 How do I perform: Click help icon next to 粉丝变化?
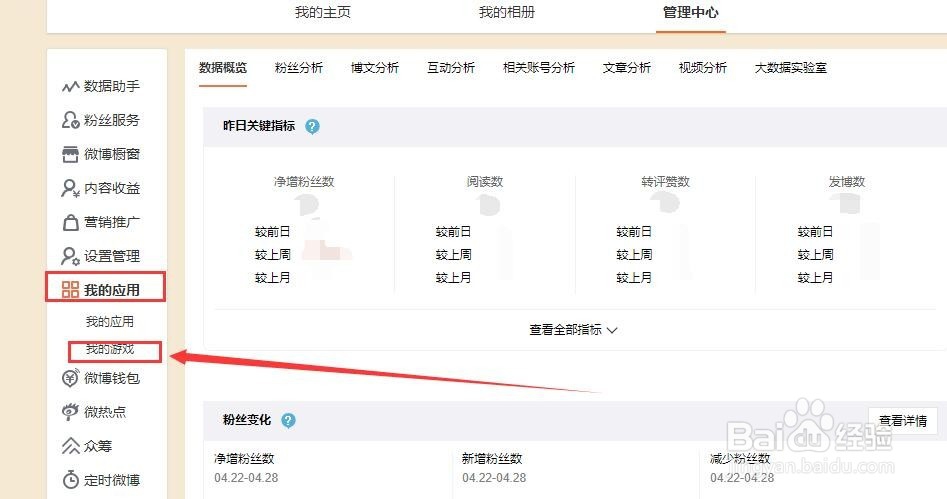coord(288,420)
